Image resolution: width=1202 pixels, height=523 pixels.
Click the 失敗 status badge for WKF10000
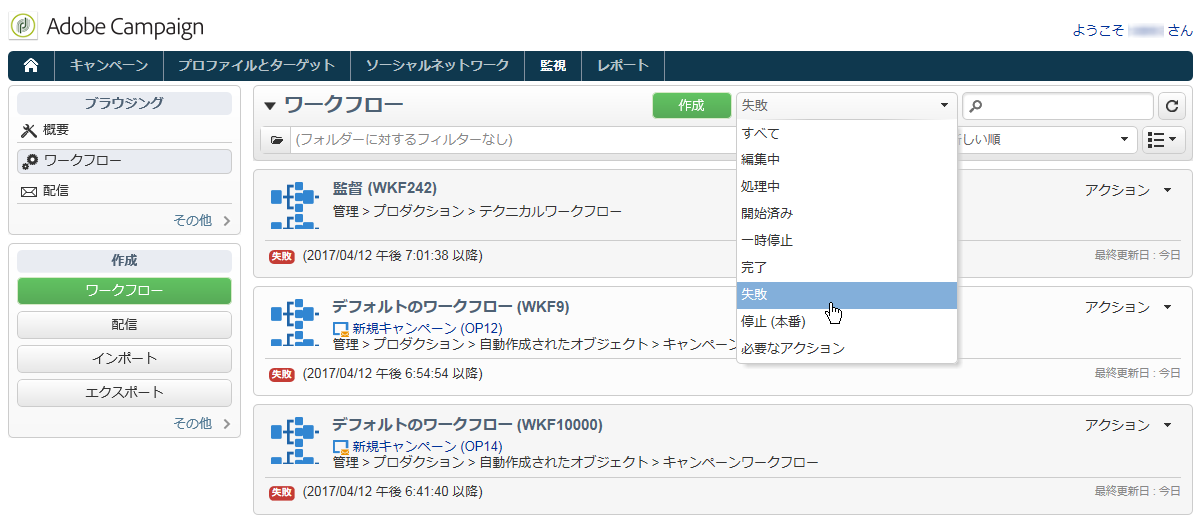[282, 492]
